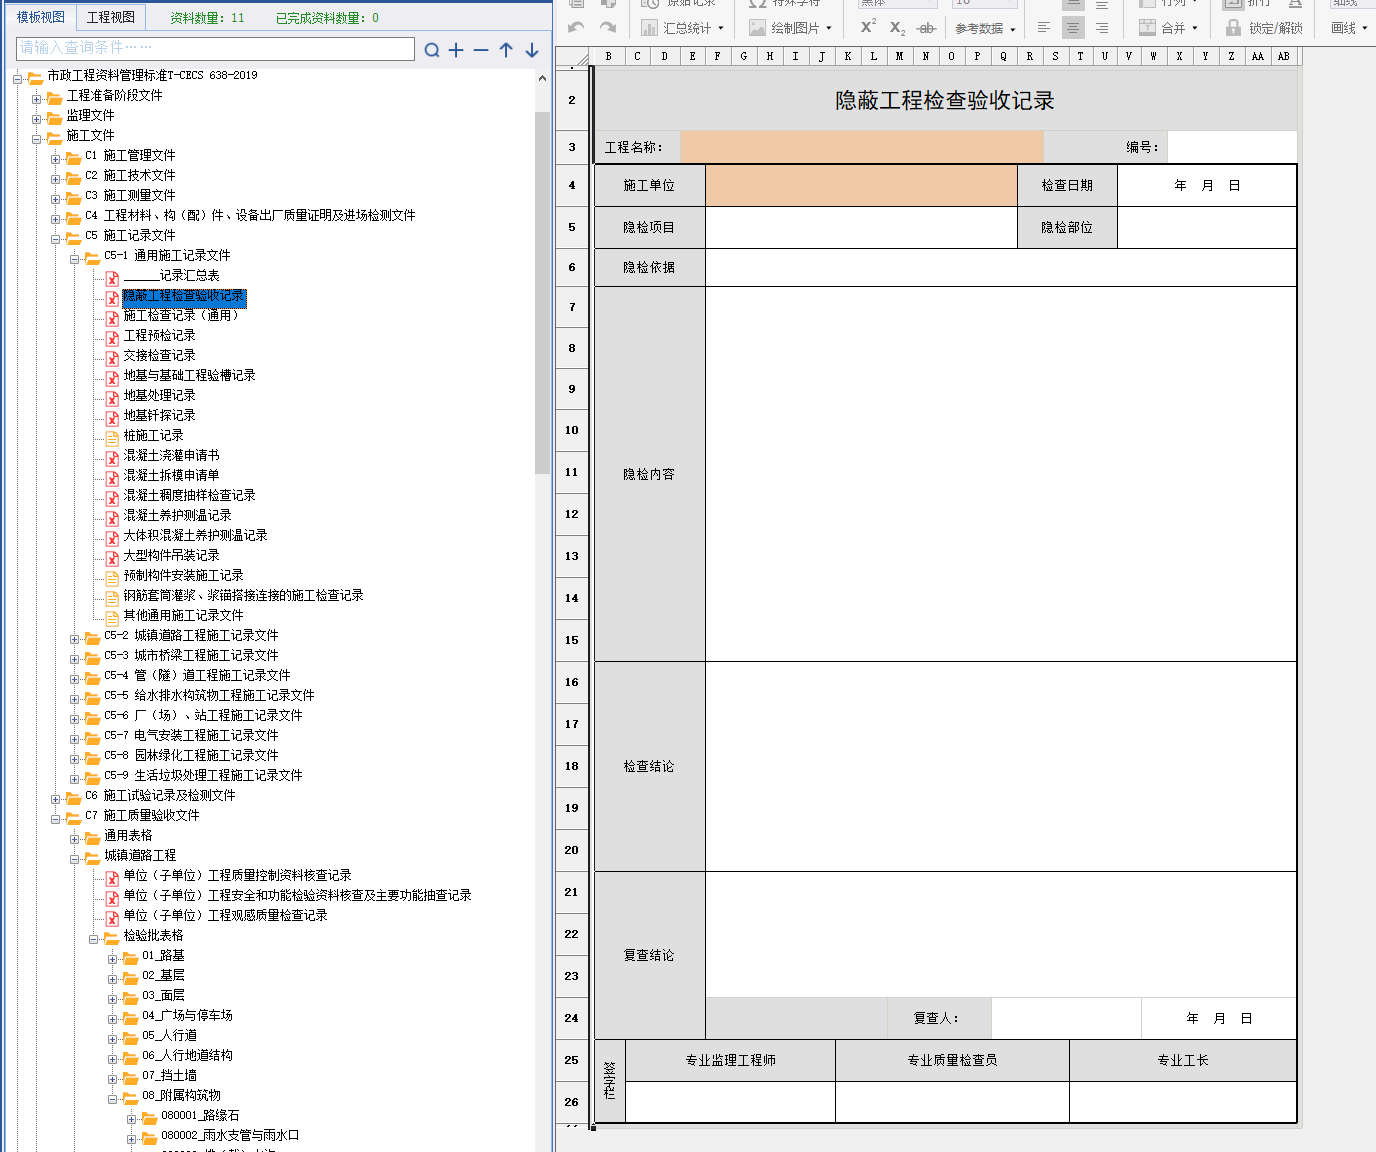Select 单位（子单位）工程观感质量检查记录 item
This screenshot has height=1152, width=1376.
click(x=225, y=915)
